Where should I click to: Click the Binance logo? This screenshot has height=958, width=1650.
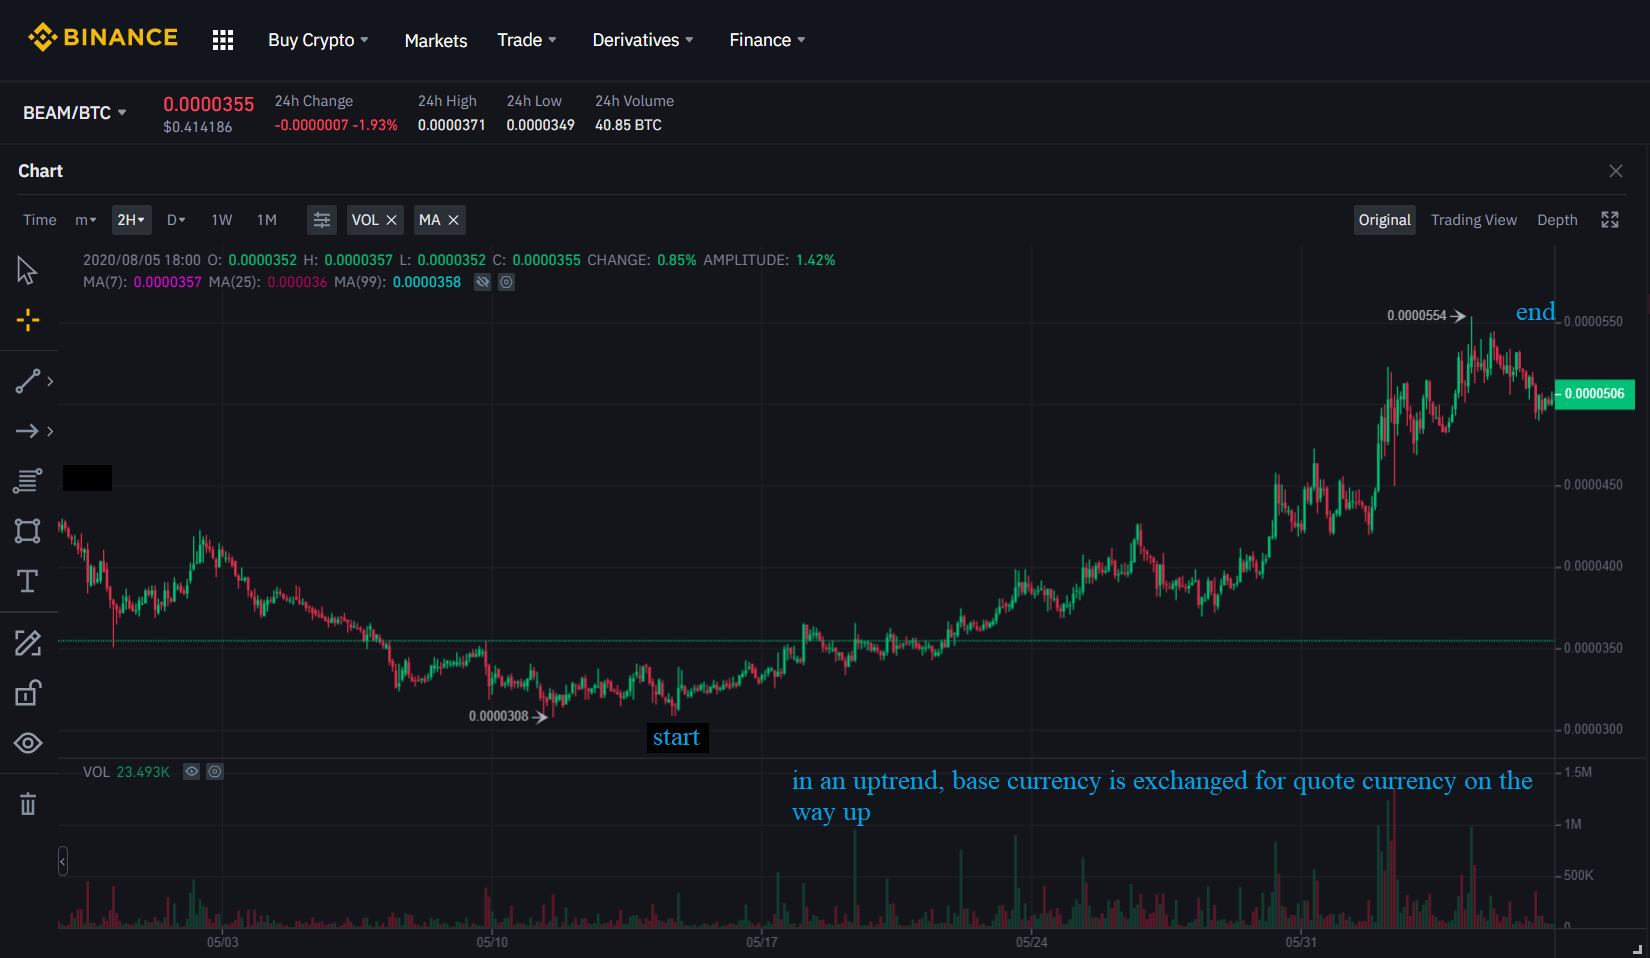[103, 38]
